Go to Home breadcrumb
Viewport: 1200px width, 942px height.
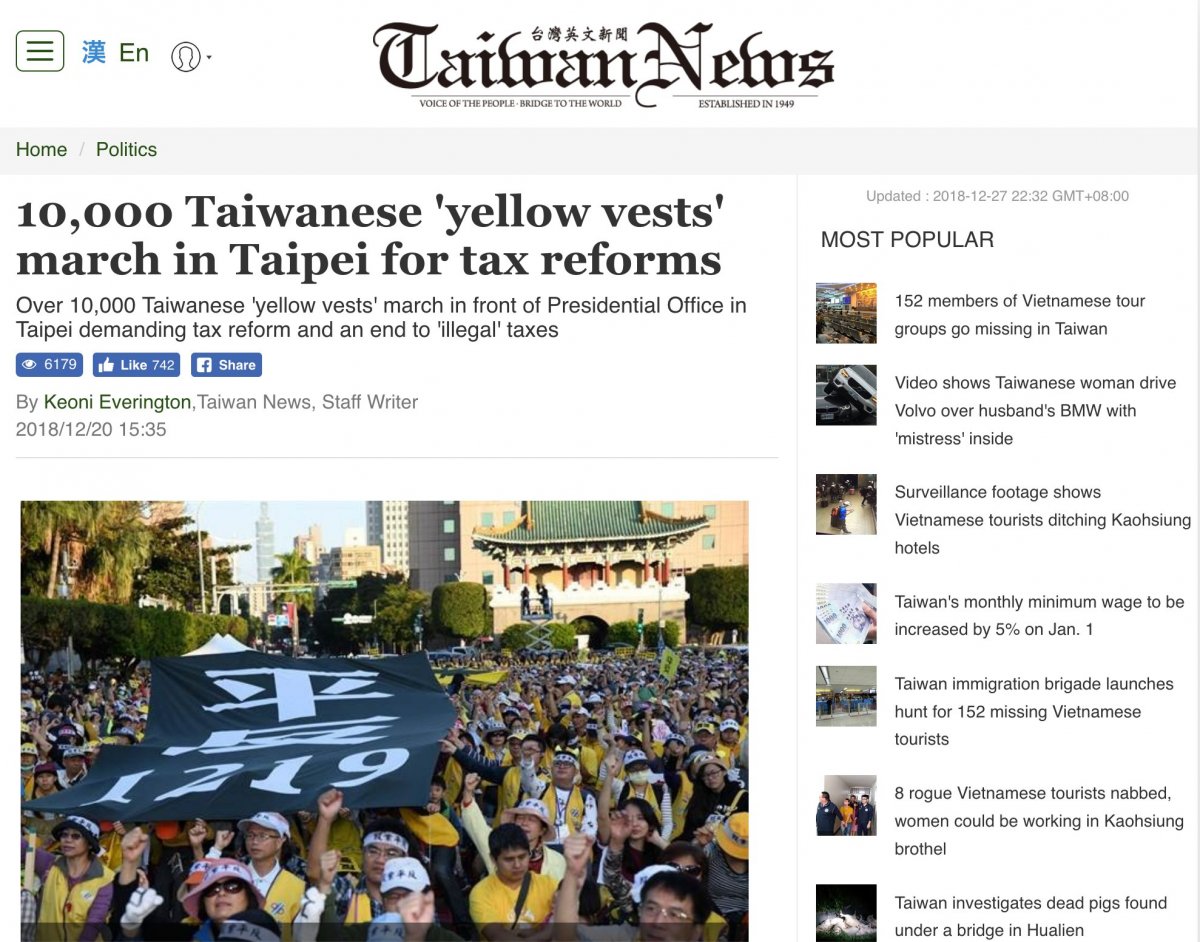41,149
